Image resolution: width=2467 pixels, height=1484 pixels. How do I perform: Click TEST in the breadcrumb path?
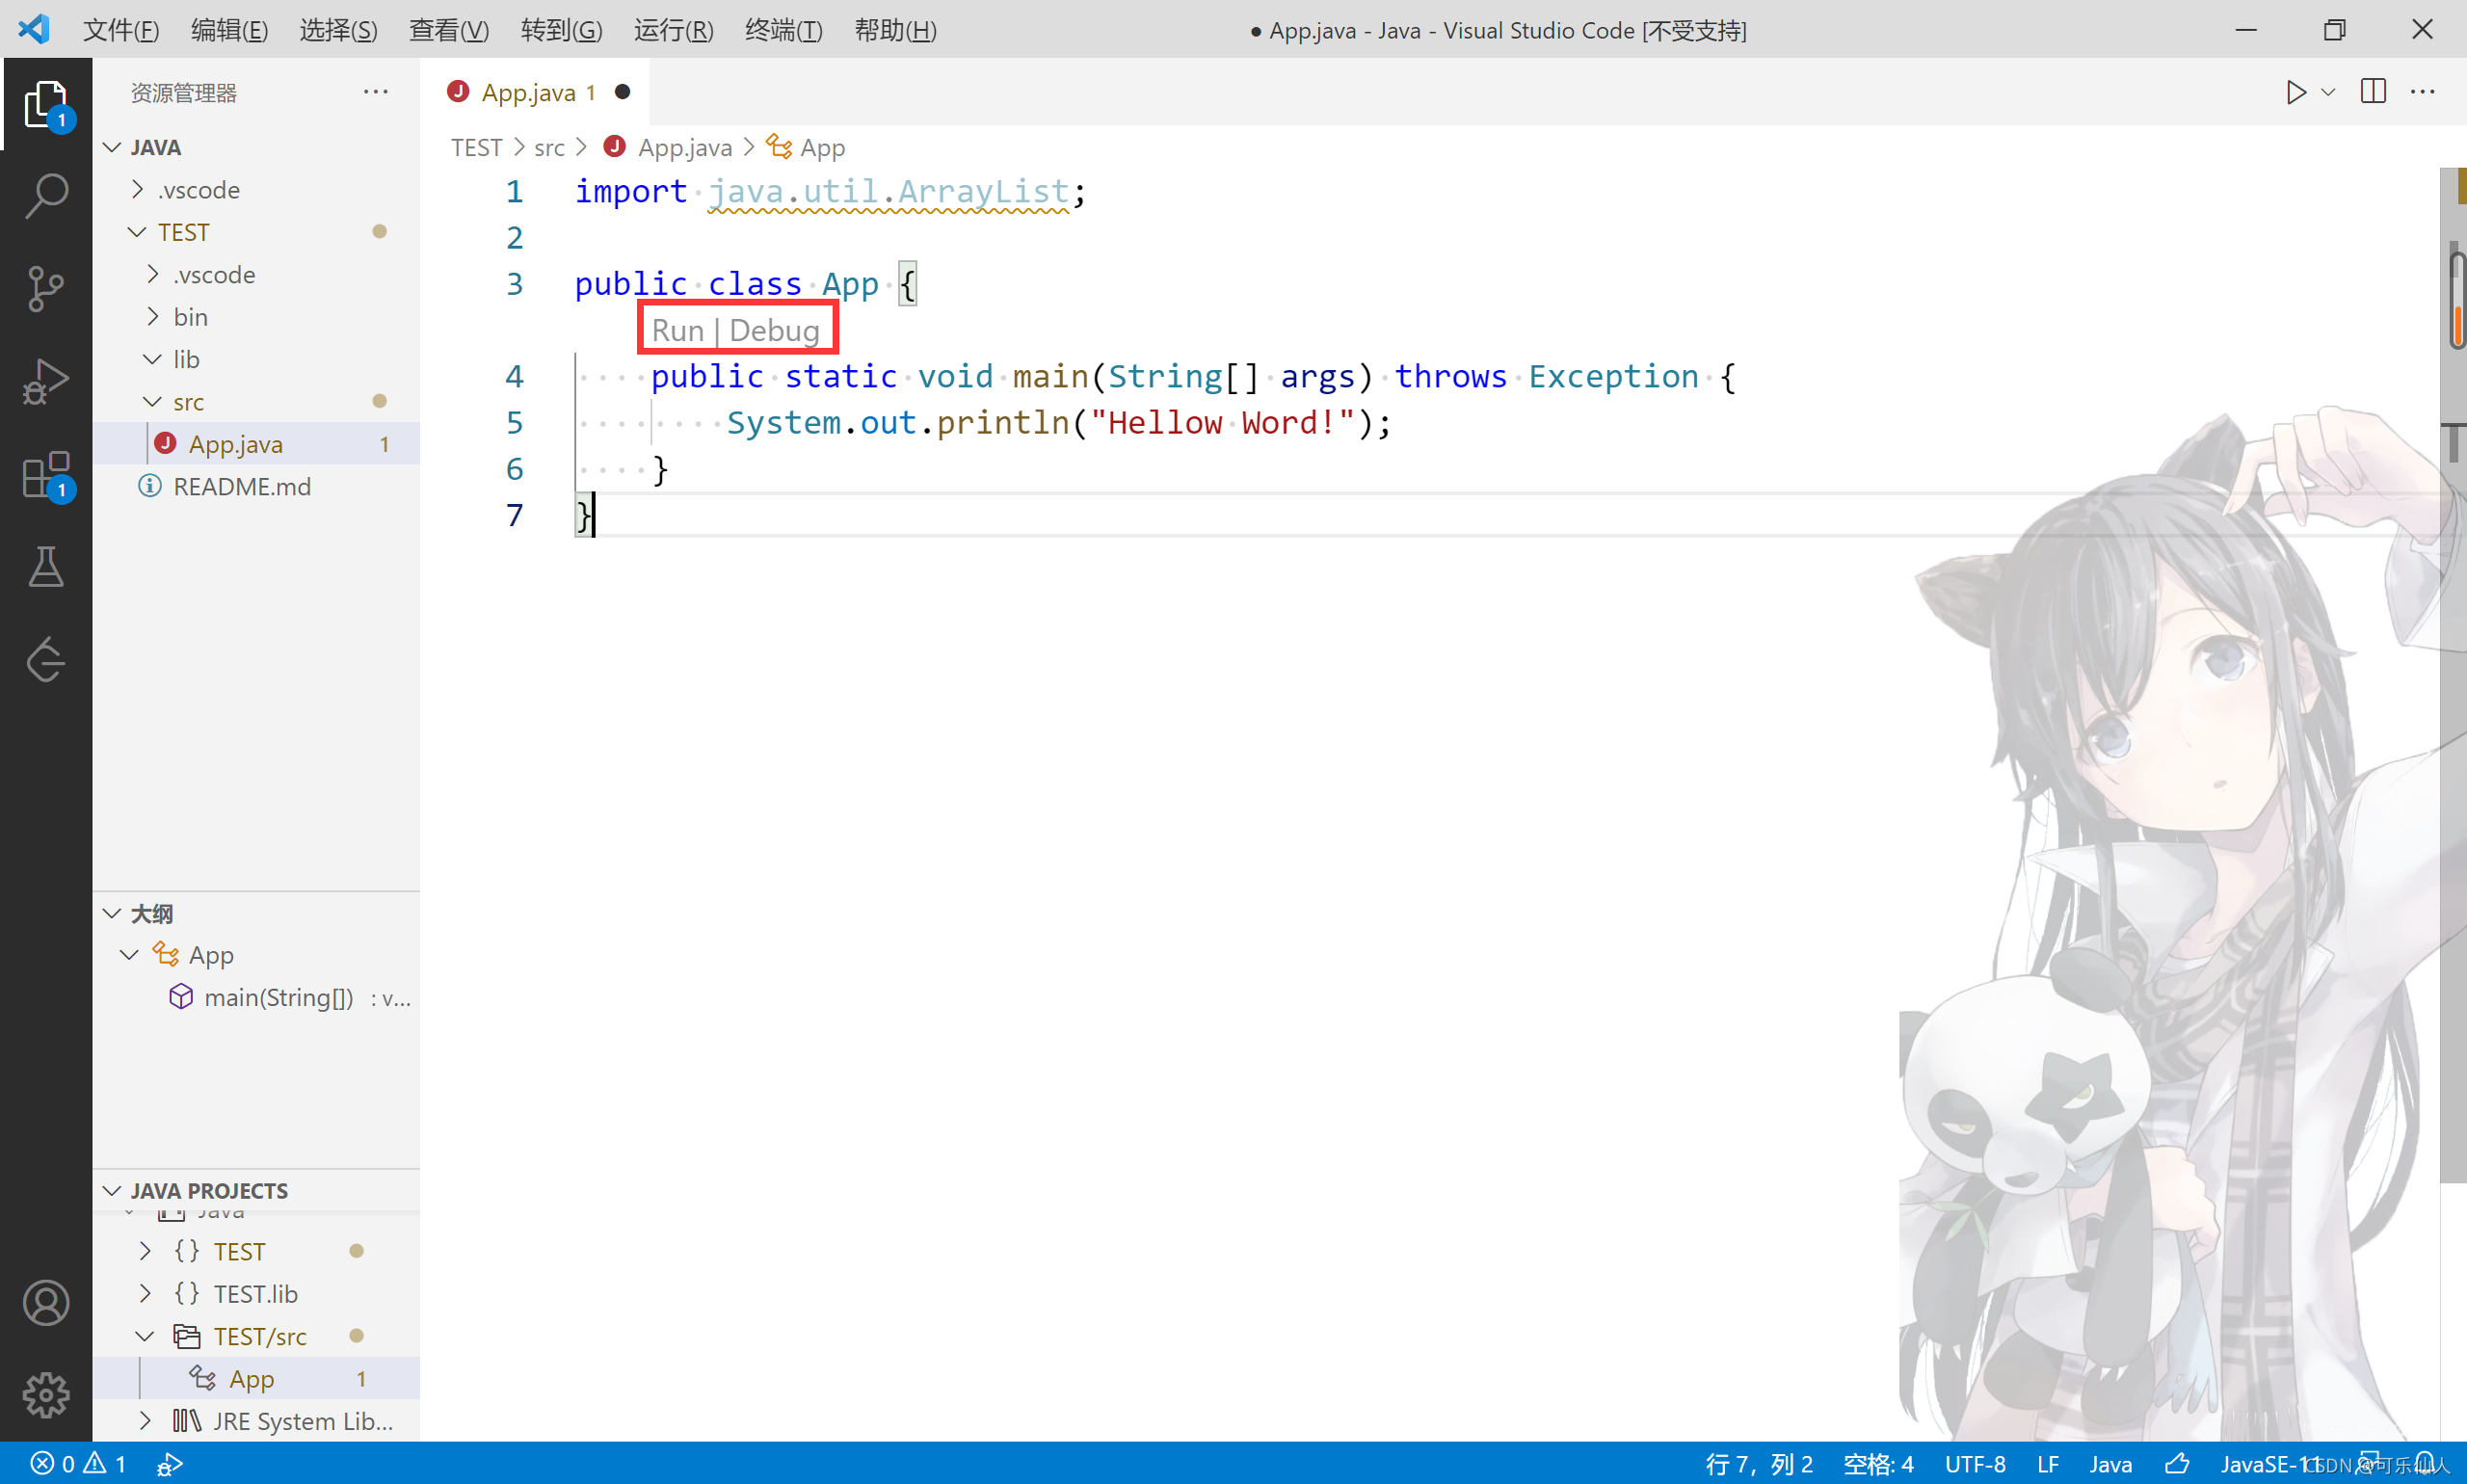(476, 147)
